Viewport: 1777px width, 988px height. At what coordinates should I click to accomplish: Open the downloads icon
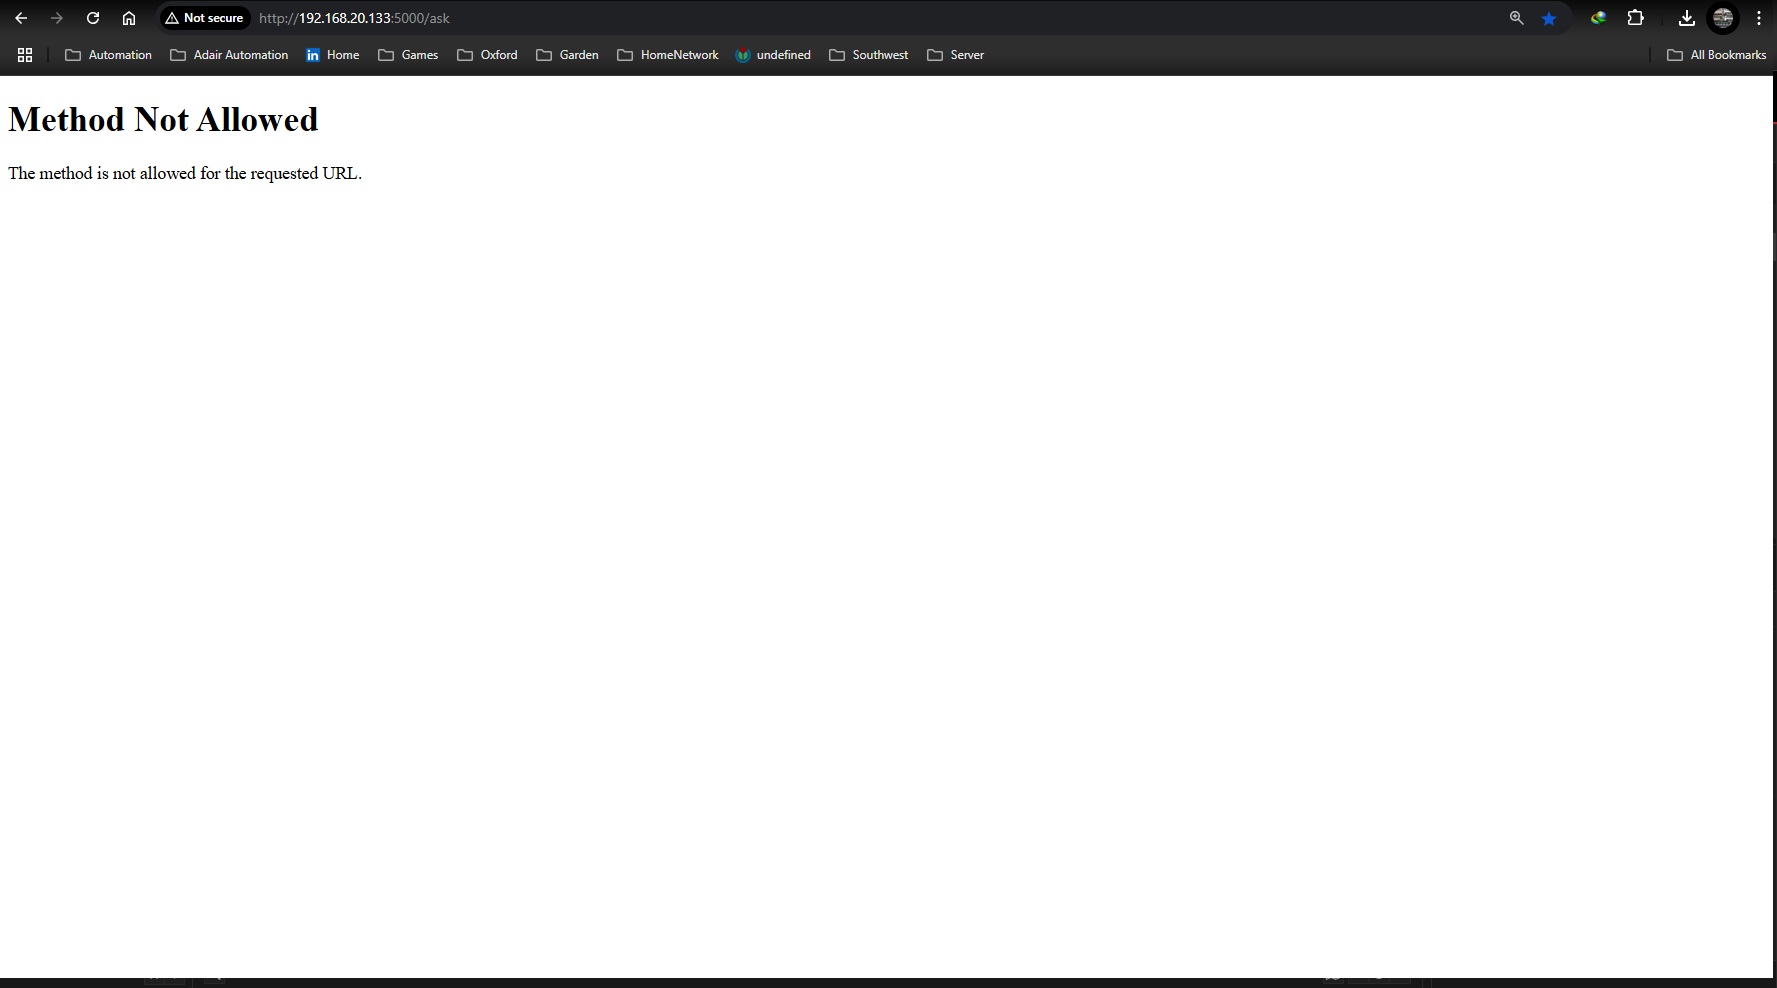pos(1686,18)
